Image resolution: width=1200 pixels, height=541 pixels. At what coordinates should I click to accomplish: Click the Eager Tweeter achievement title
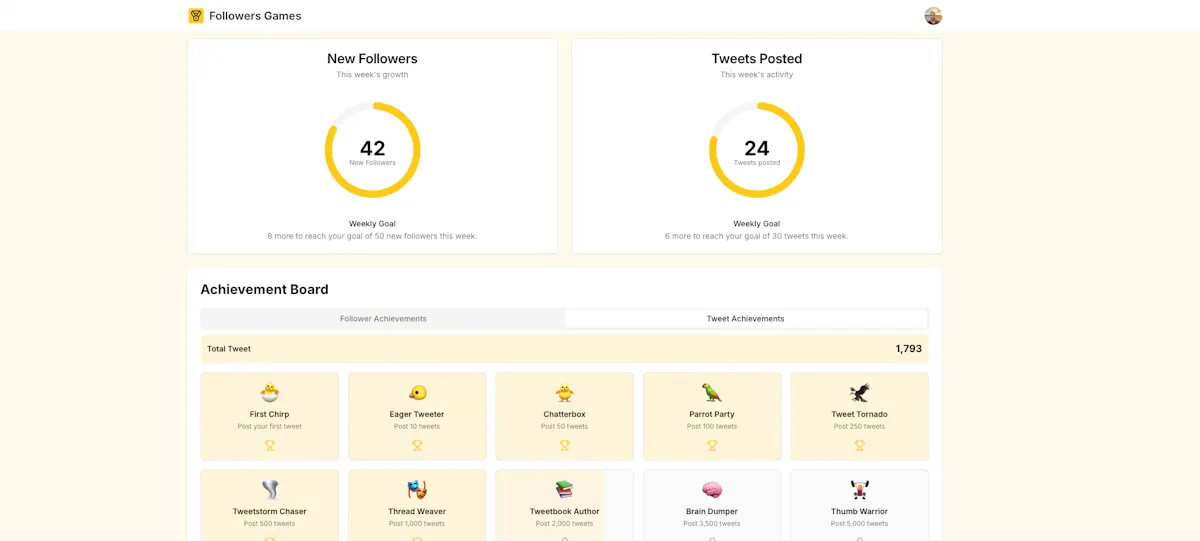[x=417, y=414]
